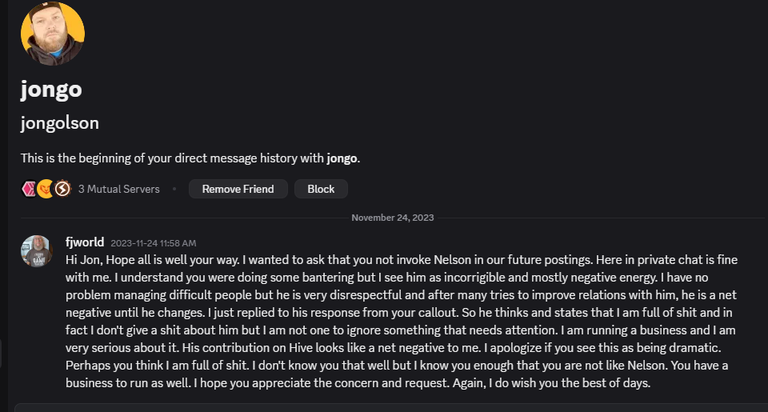Show the 3 Mutual Servers list
Image resolution: width=768 pixels, height=412 pixels.
pyautogui.click(x=119, y=189)
